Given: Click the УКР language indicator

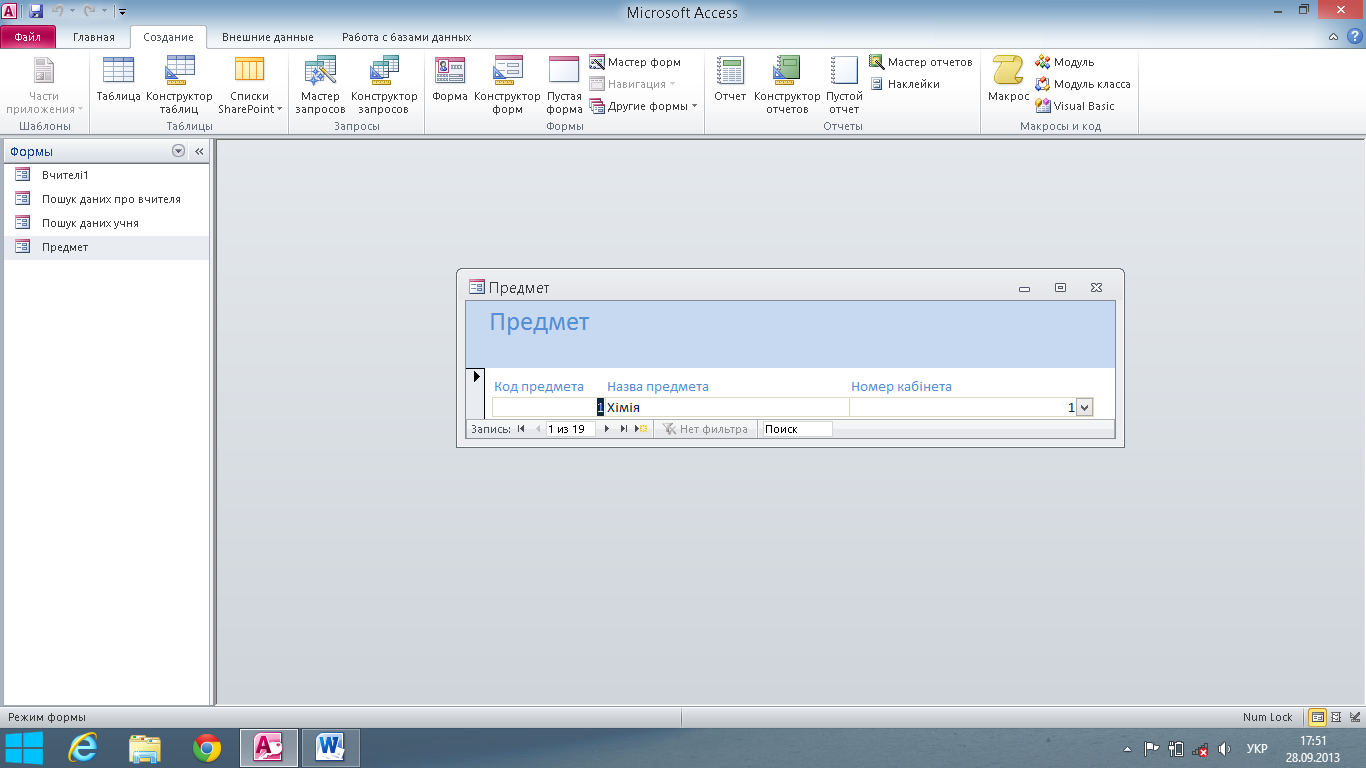Looking at the screenshot, I should (x=1257, y=748).
